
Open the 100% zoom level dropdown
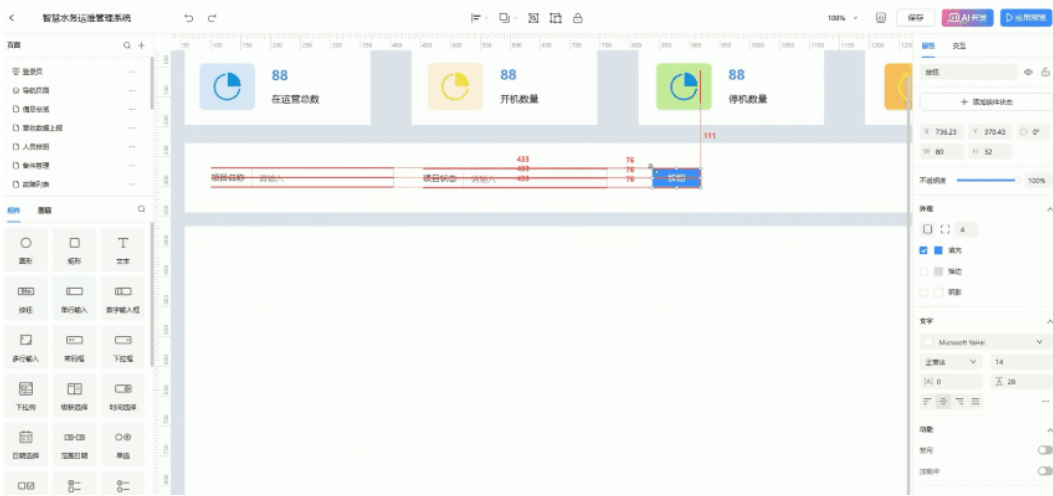point(843,18)
